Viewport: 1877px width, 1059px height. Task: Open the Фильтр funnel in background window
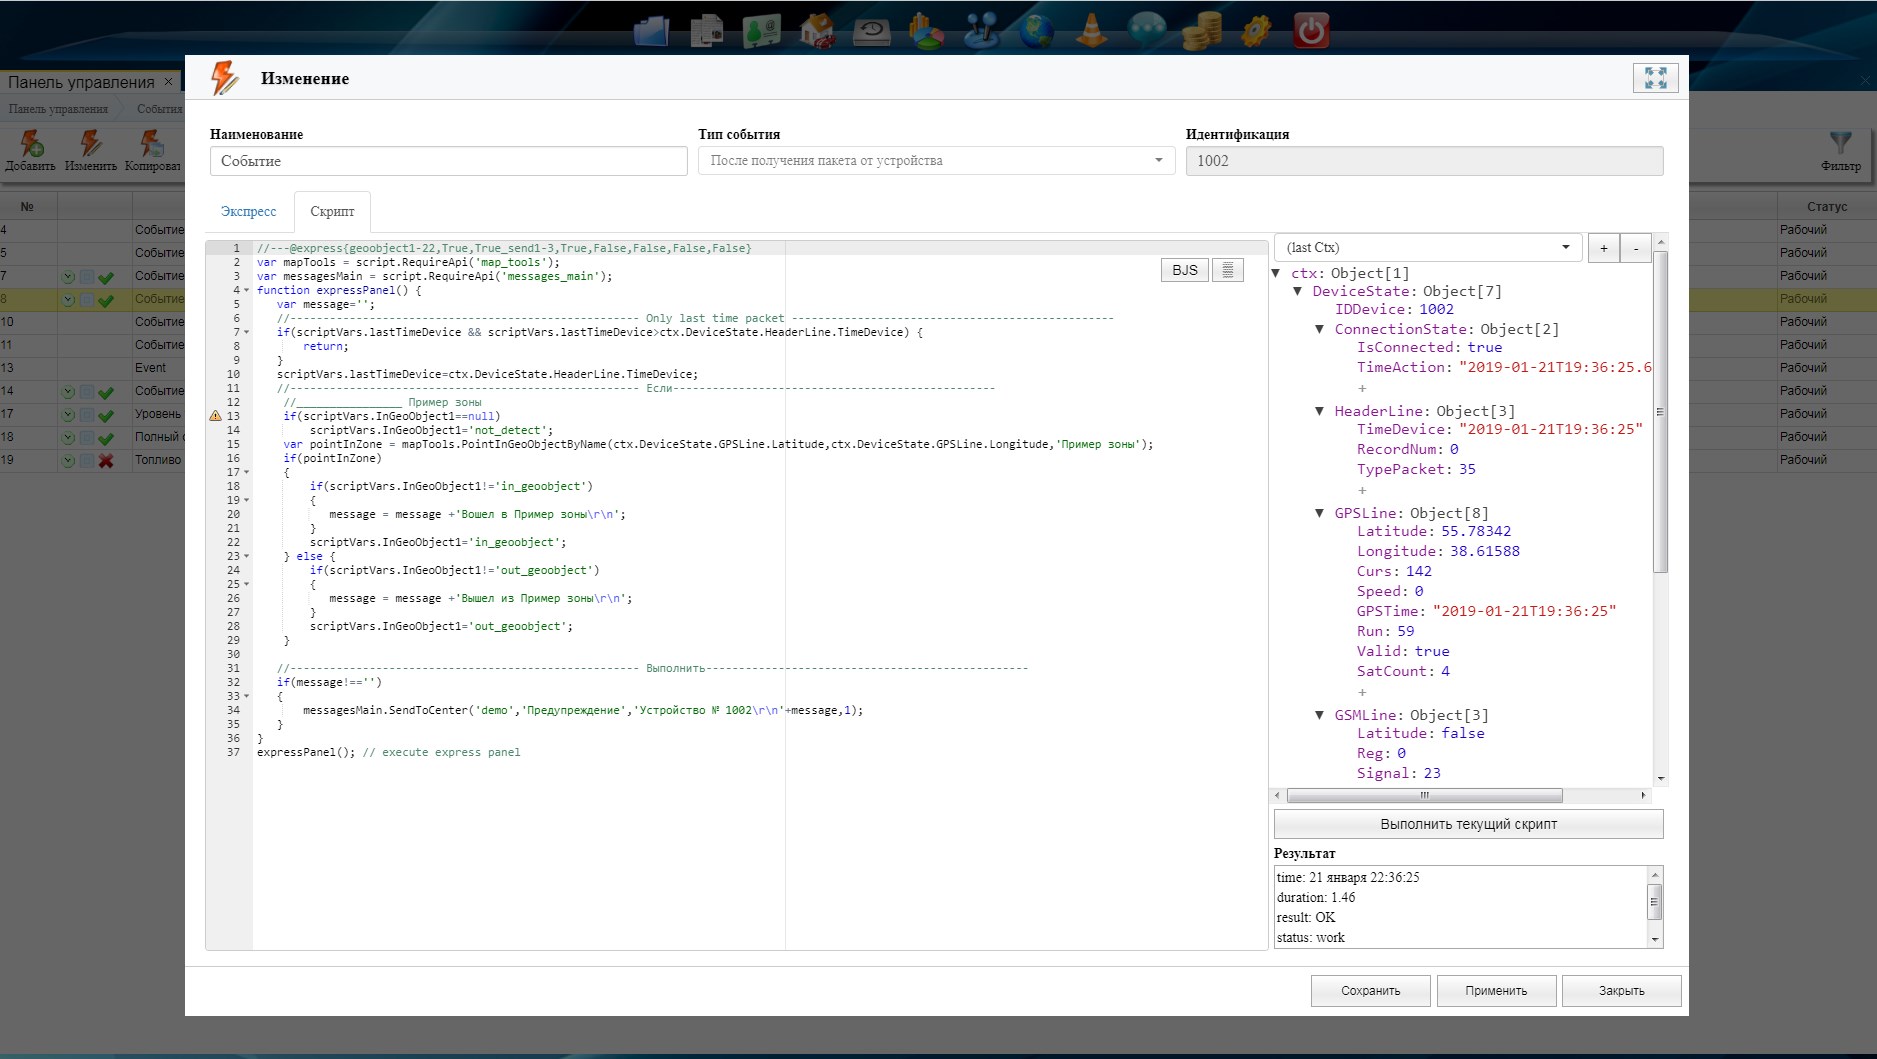pos(1841,143)
